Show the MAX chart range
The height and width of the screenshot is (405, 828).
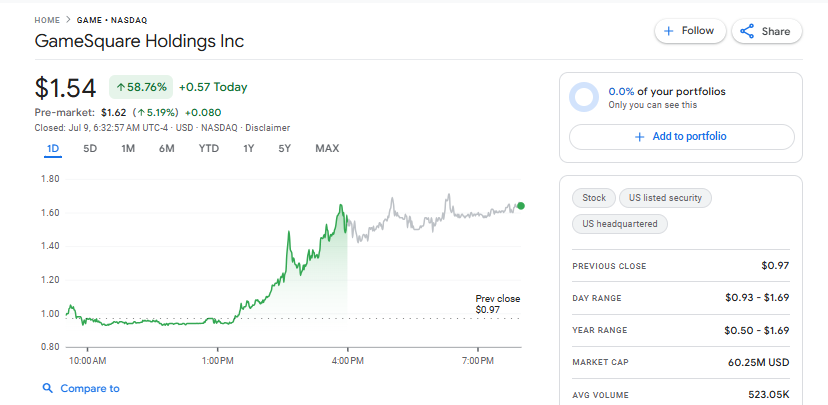(327, 149)
